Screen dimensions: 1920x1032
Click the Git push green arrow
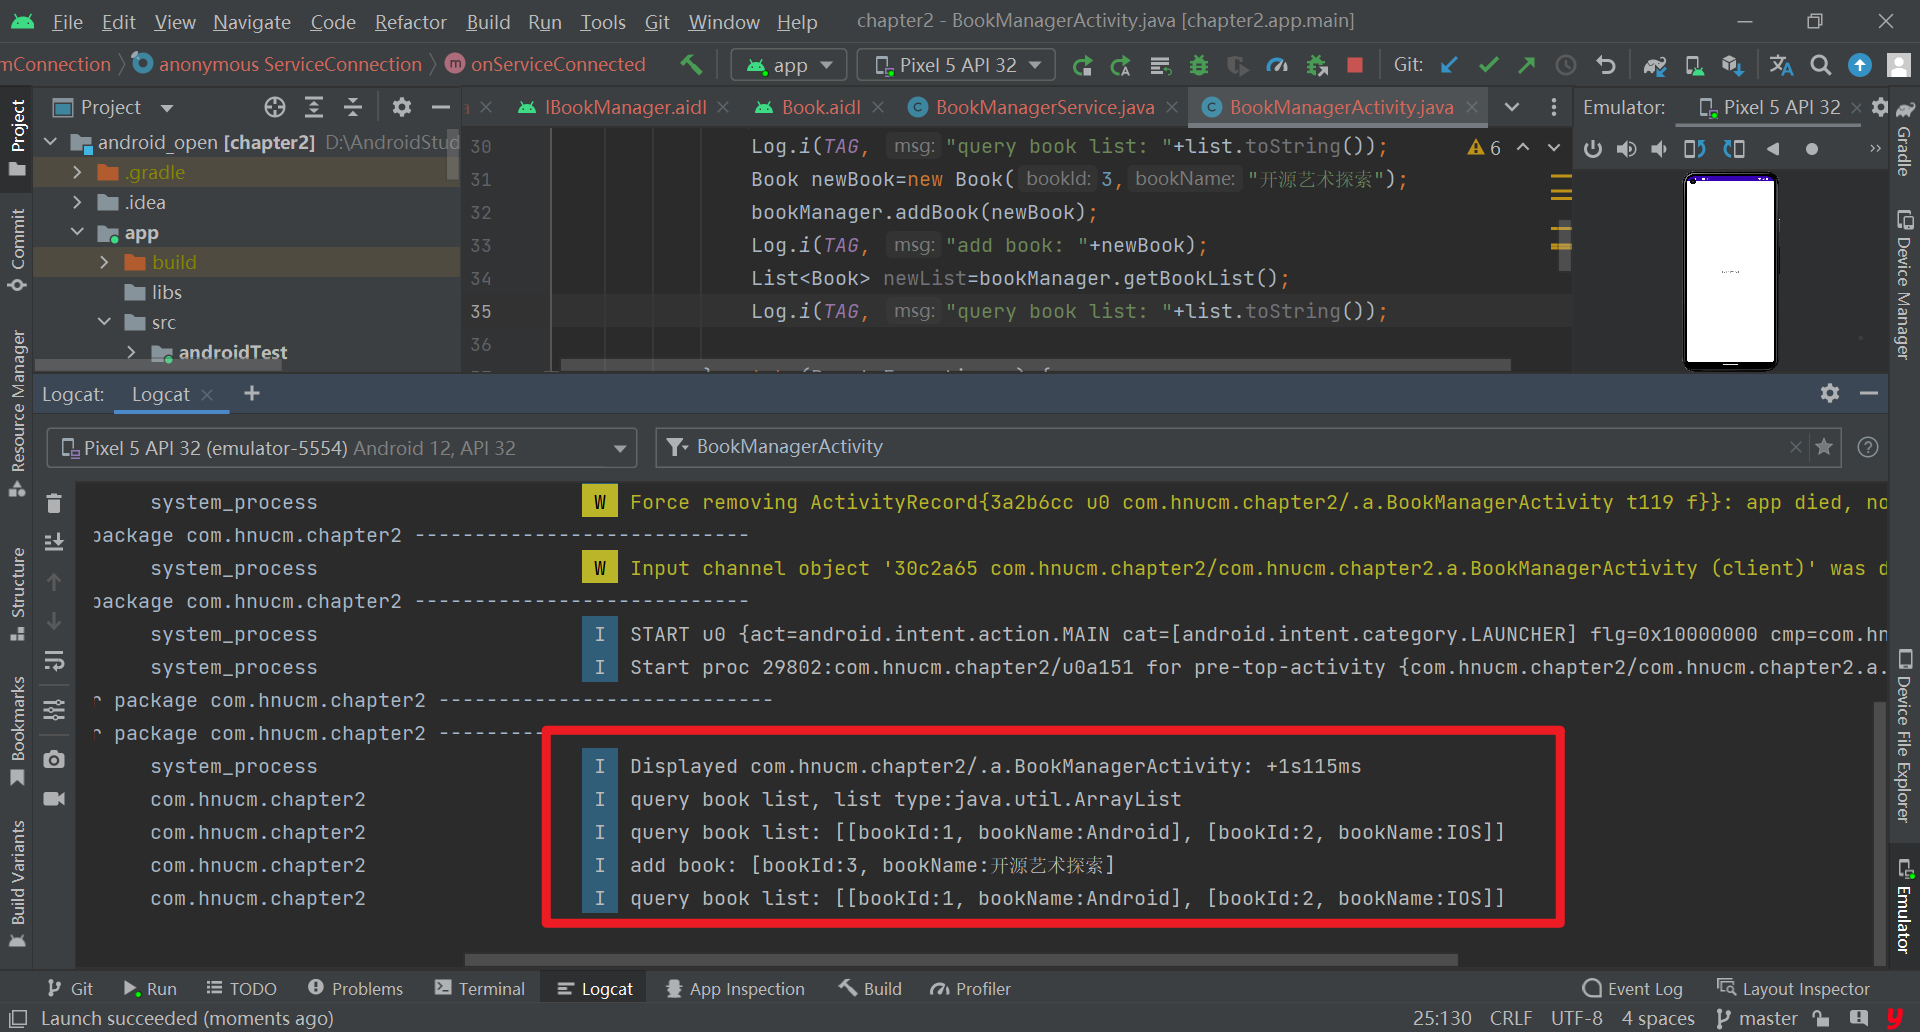pyautogui.click(x=1526, y=65)
